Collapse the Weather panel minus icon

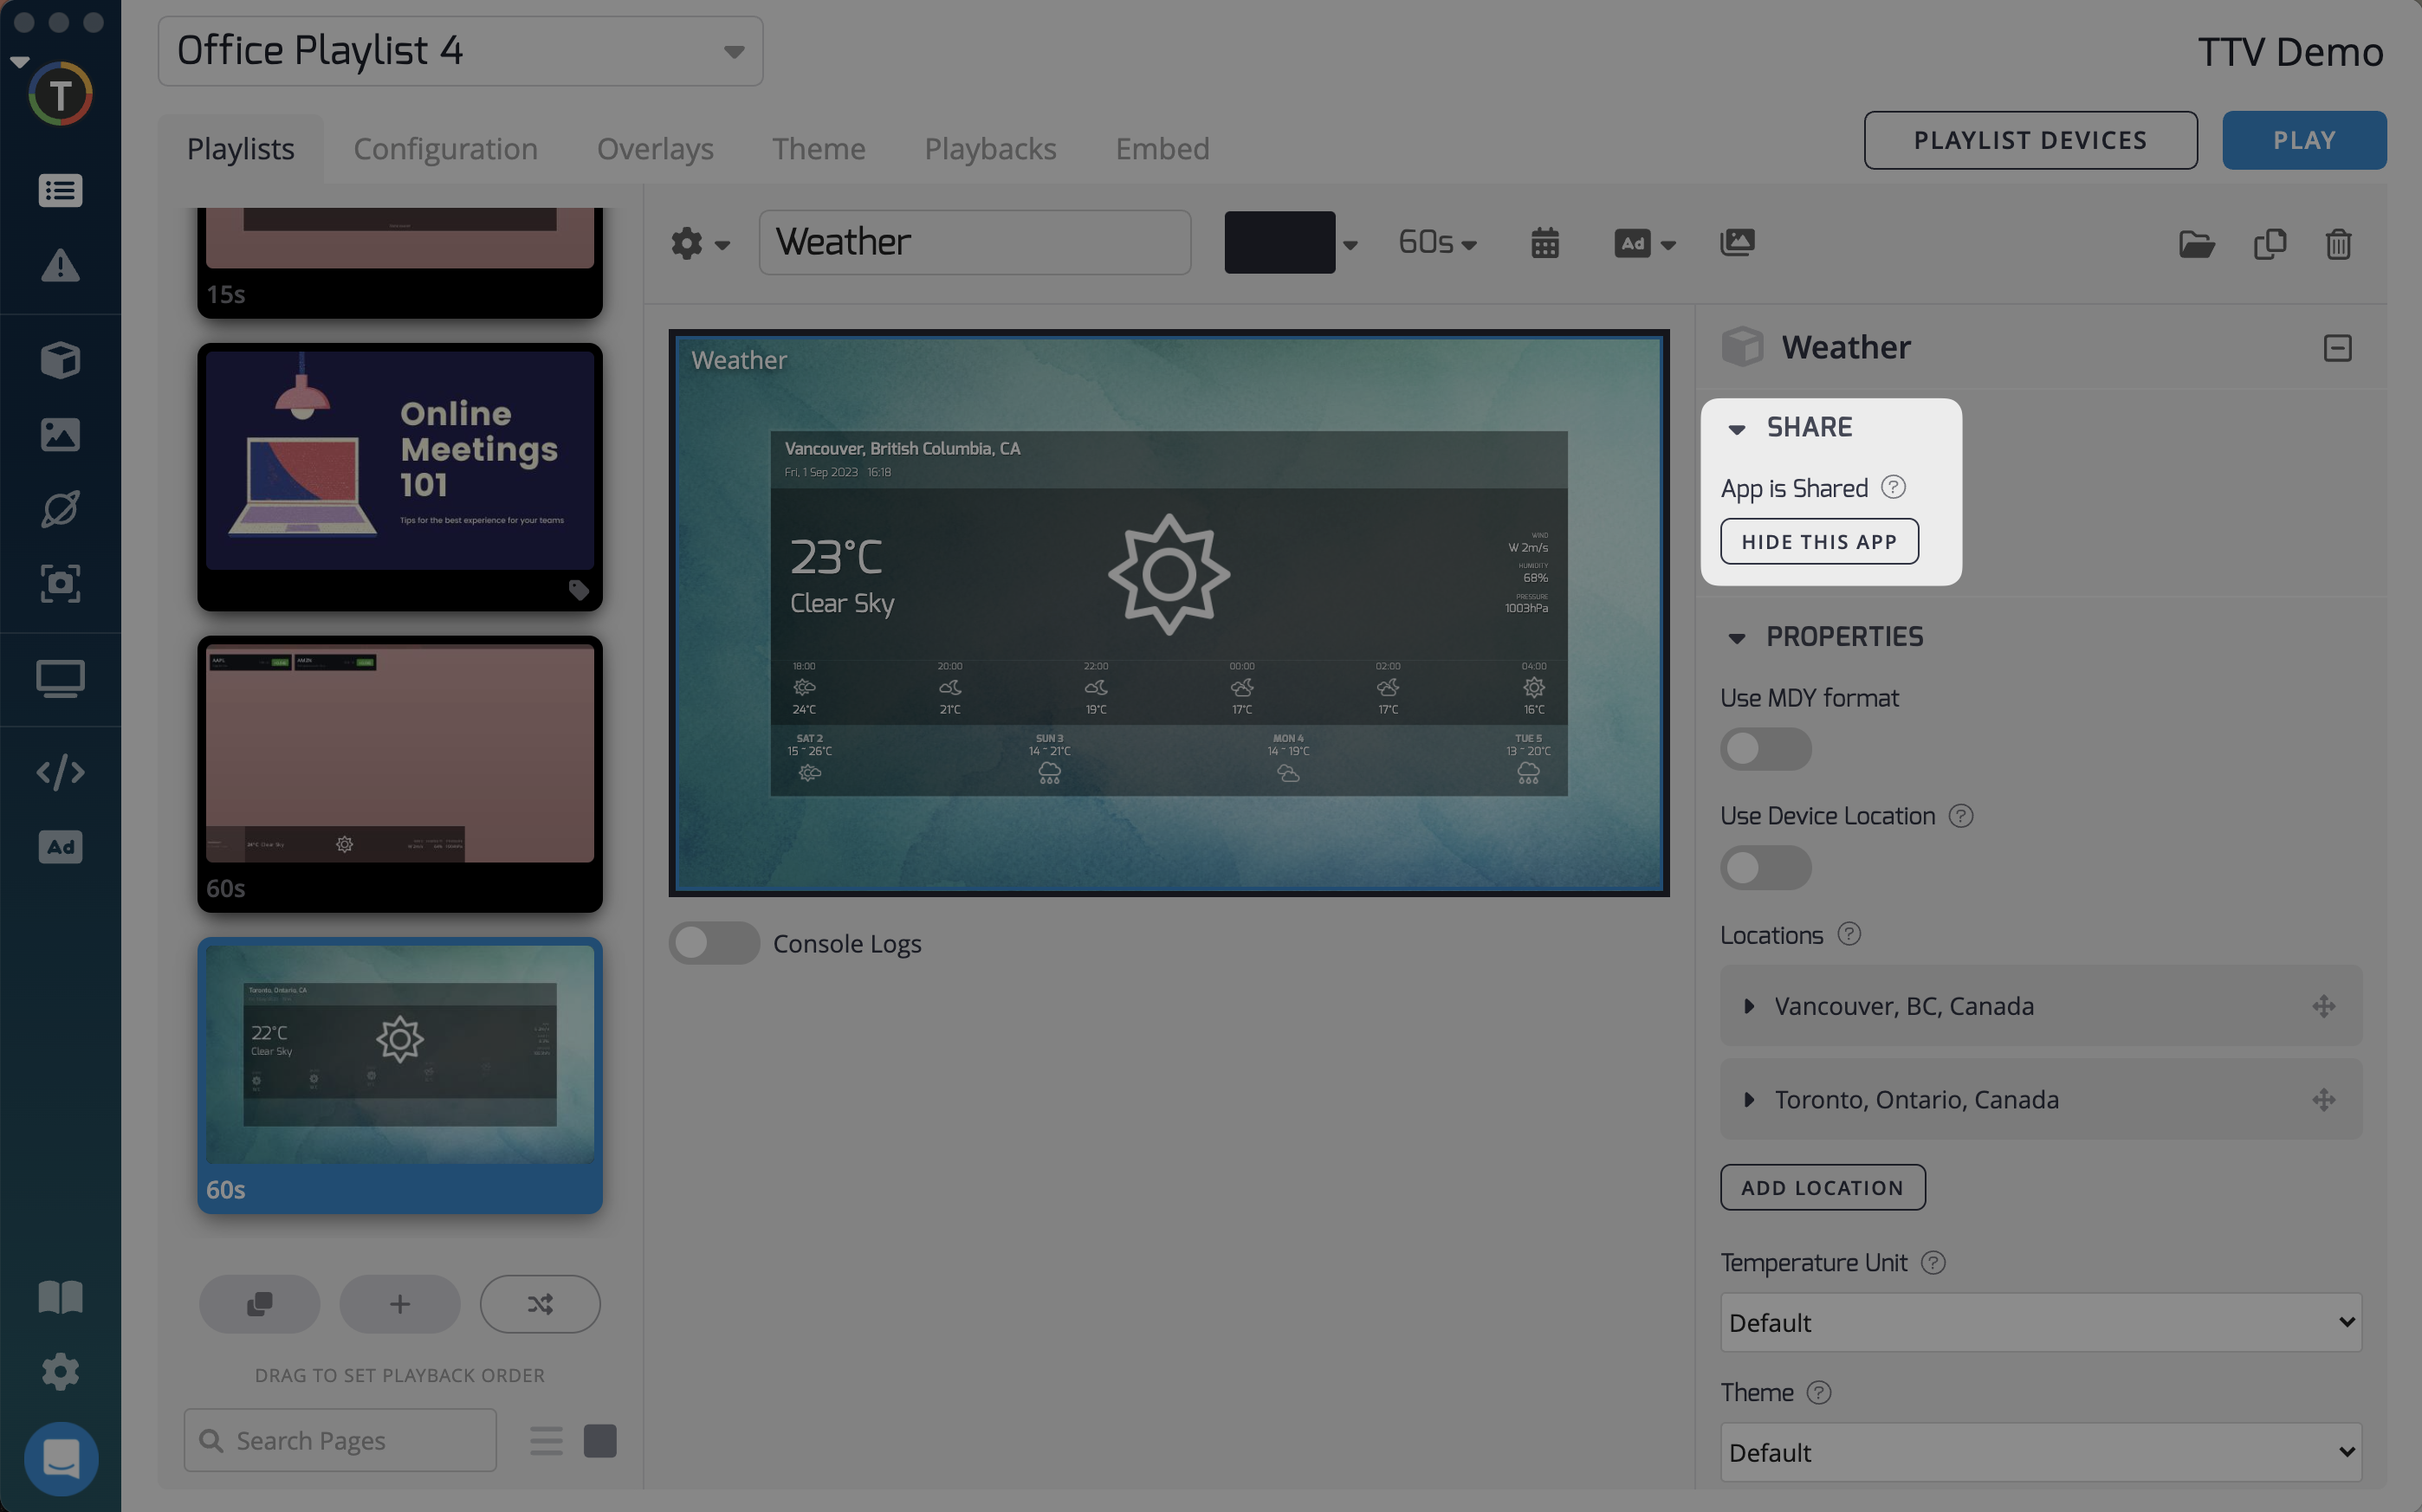pos(2337,348)
